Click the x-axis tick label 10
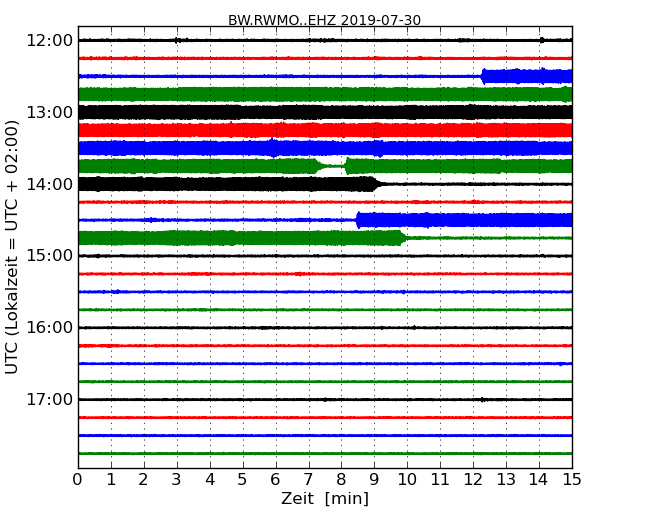The image size is (650, 520). 407,480
